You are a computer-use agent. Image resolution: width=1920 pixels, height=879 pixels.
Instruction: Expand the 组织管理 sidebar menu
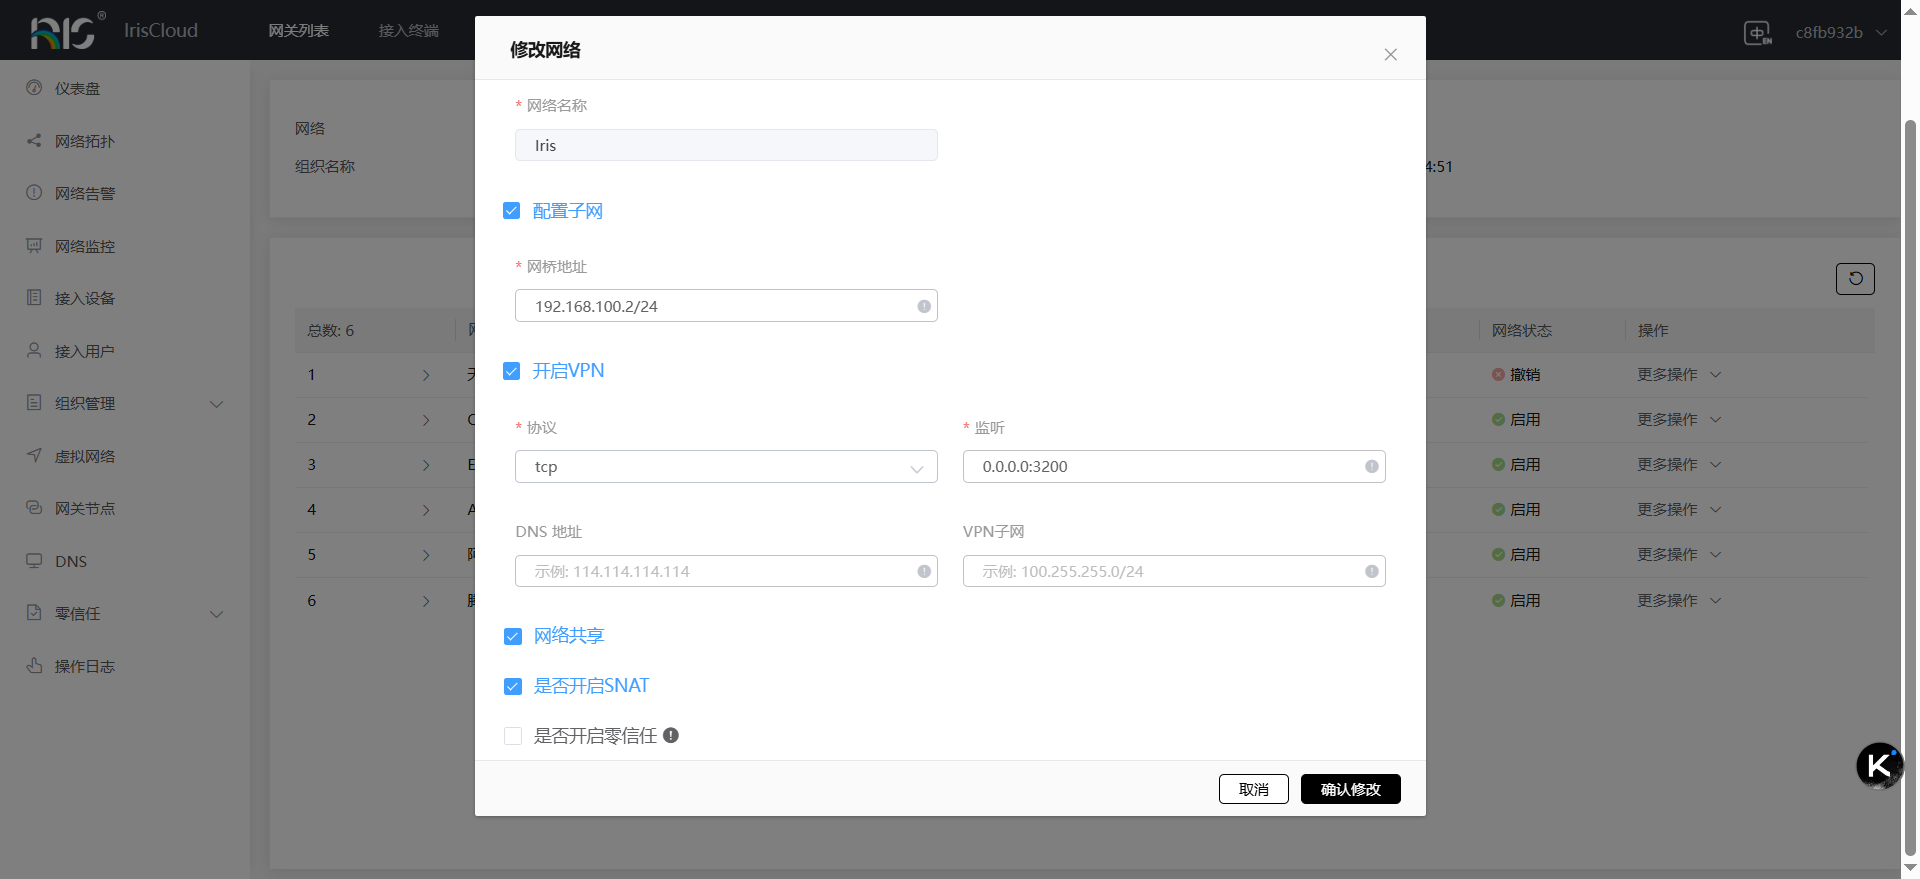125,404
